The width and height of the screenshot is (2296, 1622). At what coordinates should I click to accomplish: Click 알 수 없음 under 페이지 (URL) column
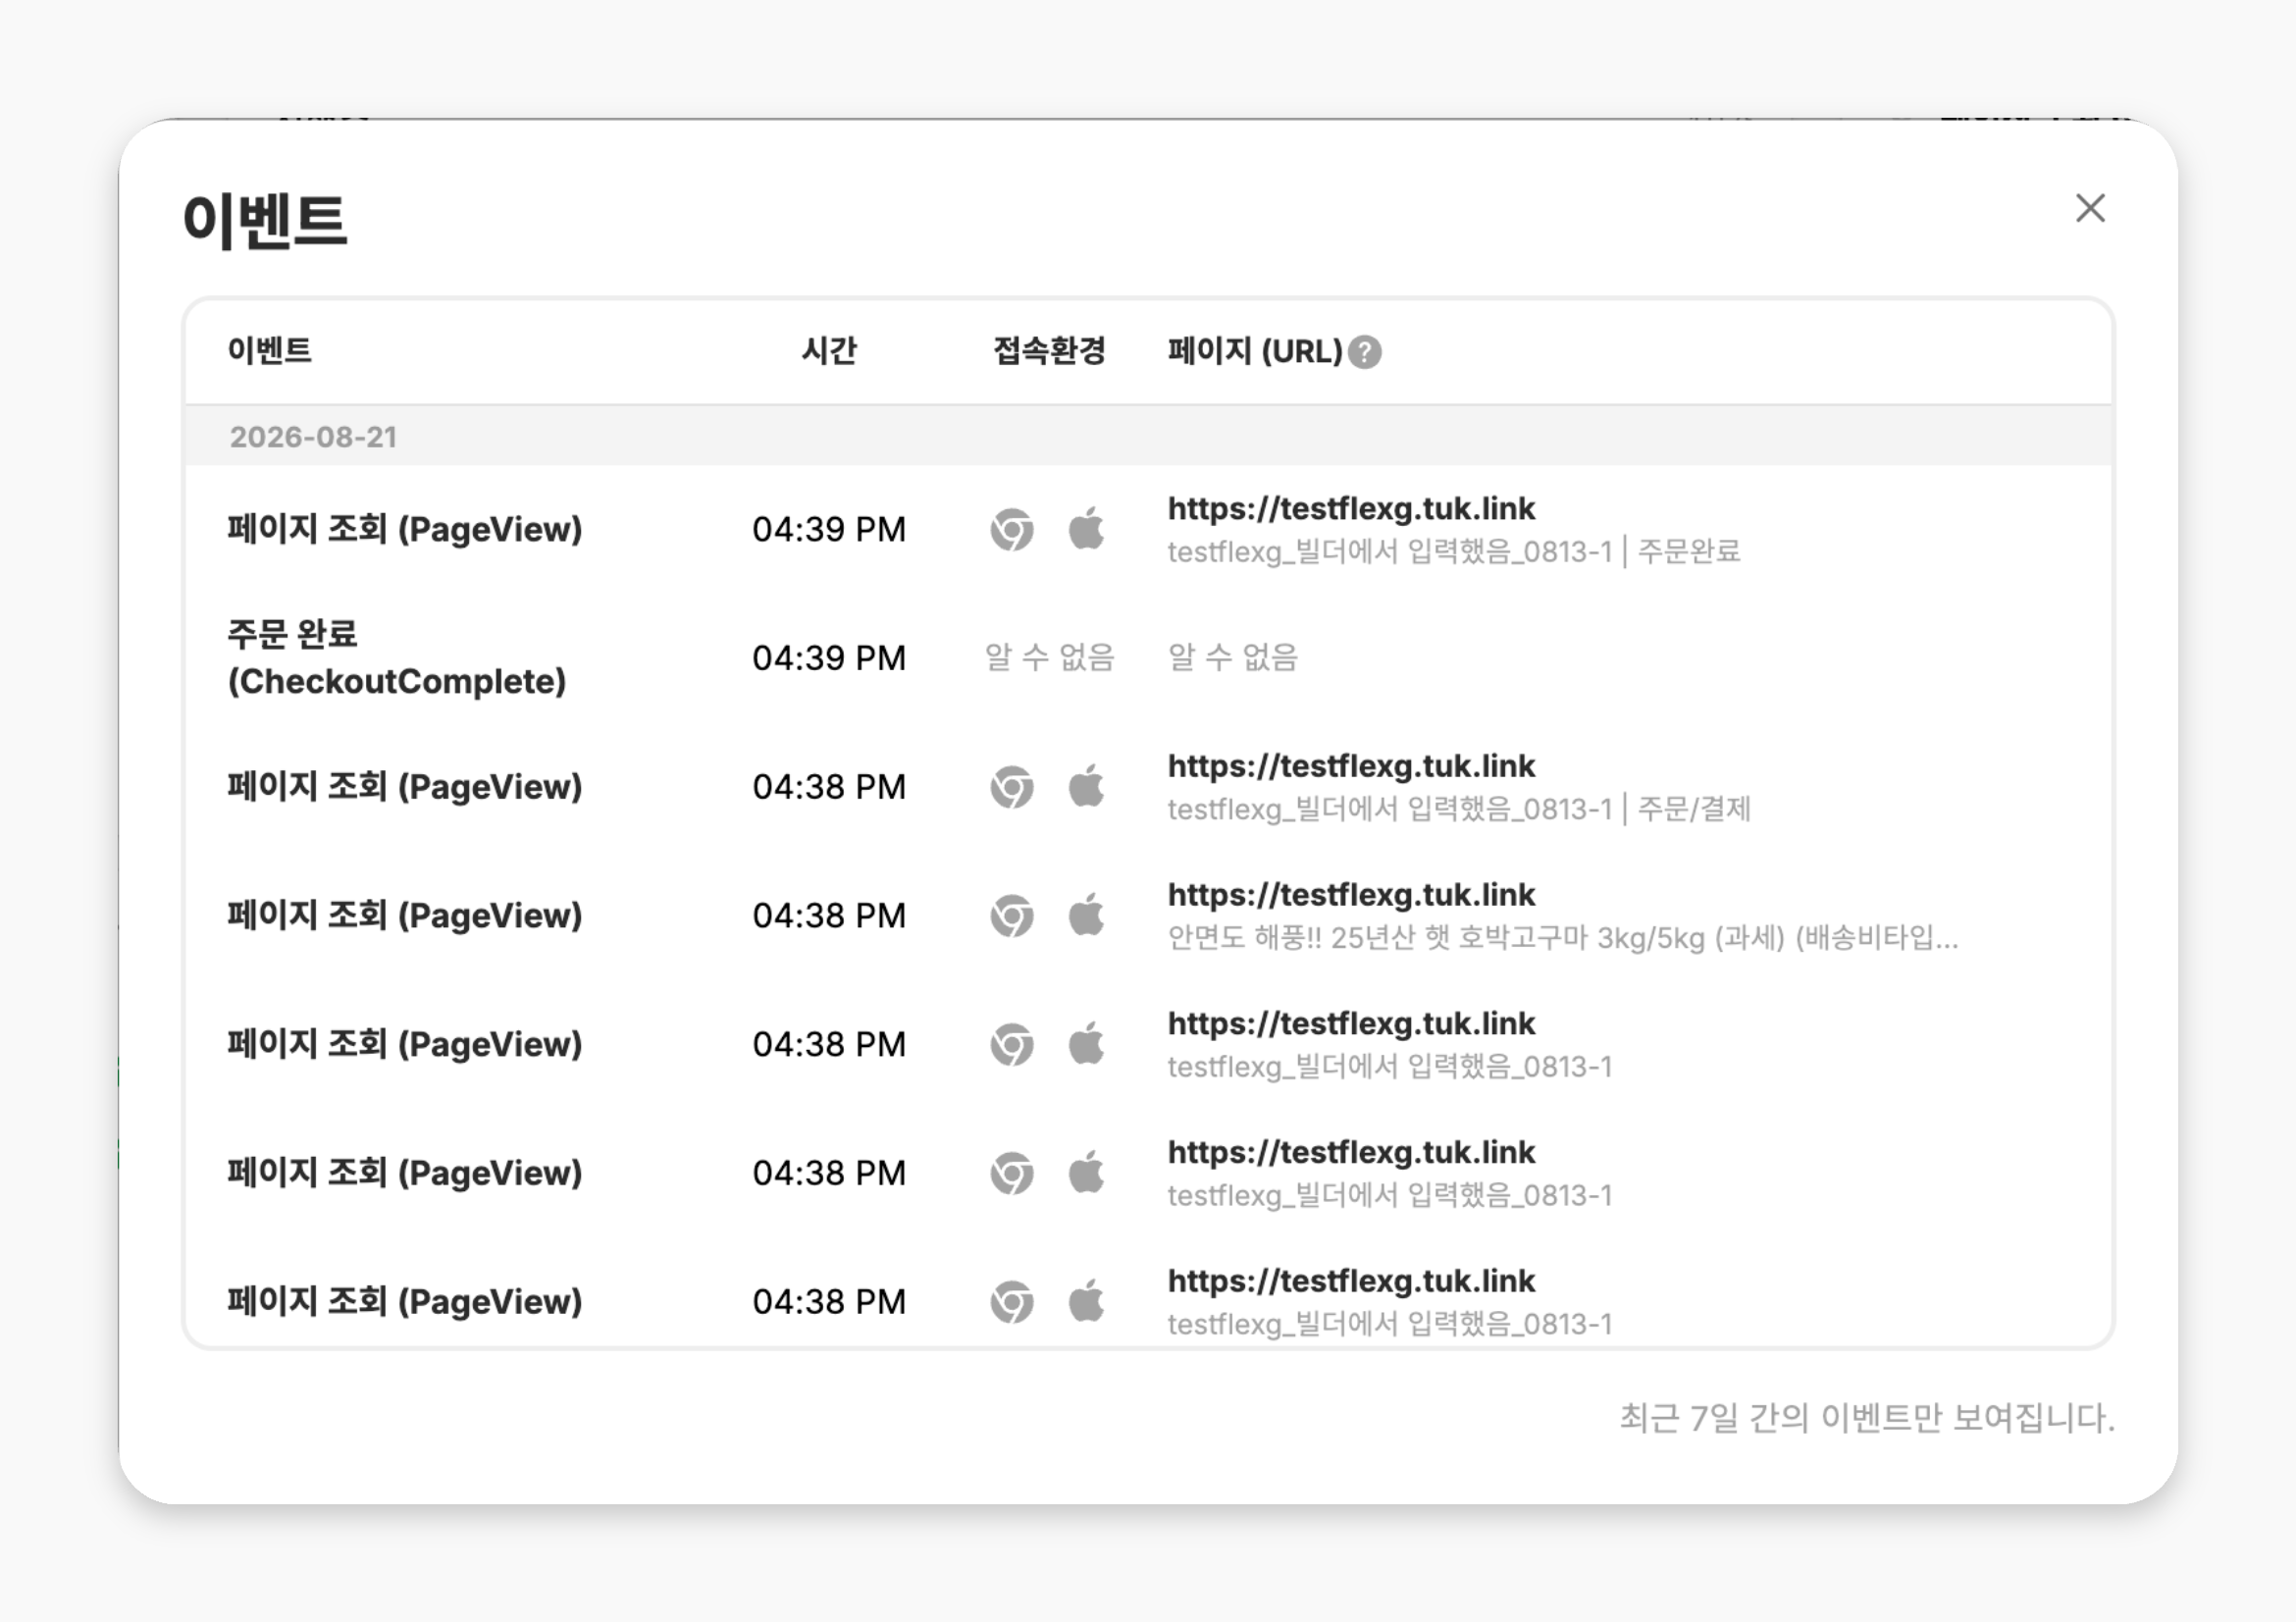click(1232, 657)
